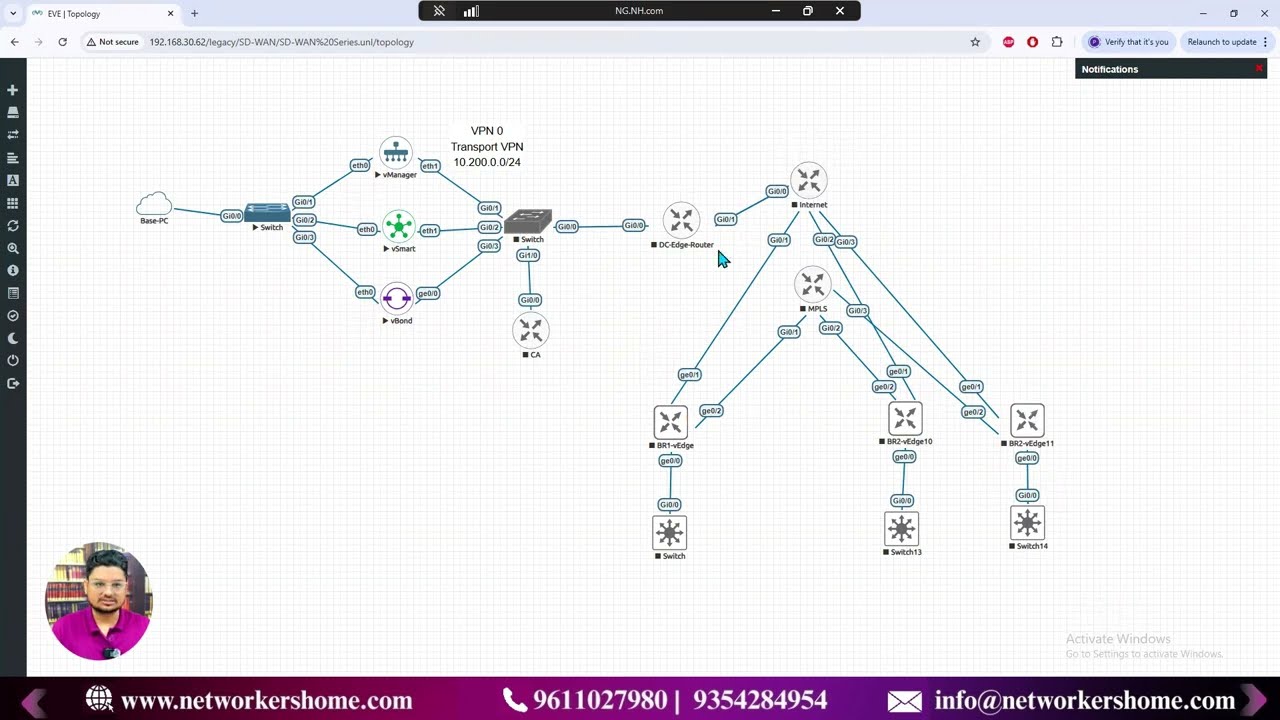
Task: Open the grid sidebar icon
Action: point(13,203)
